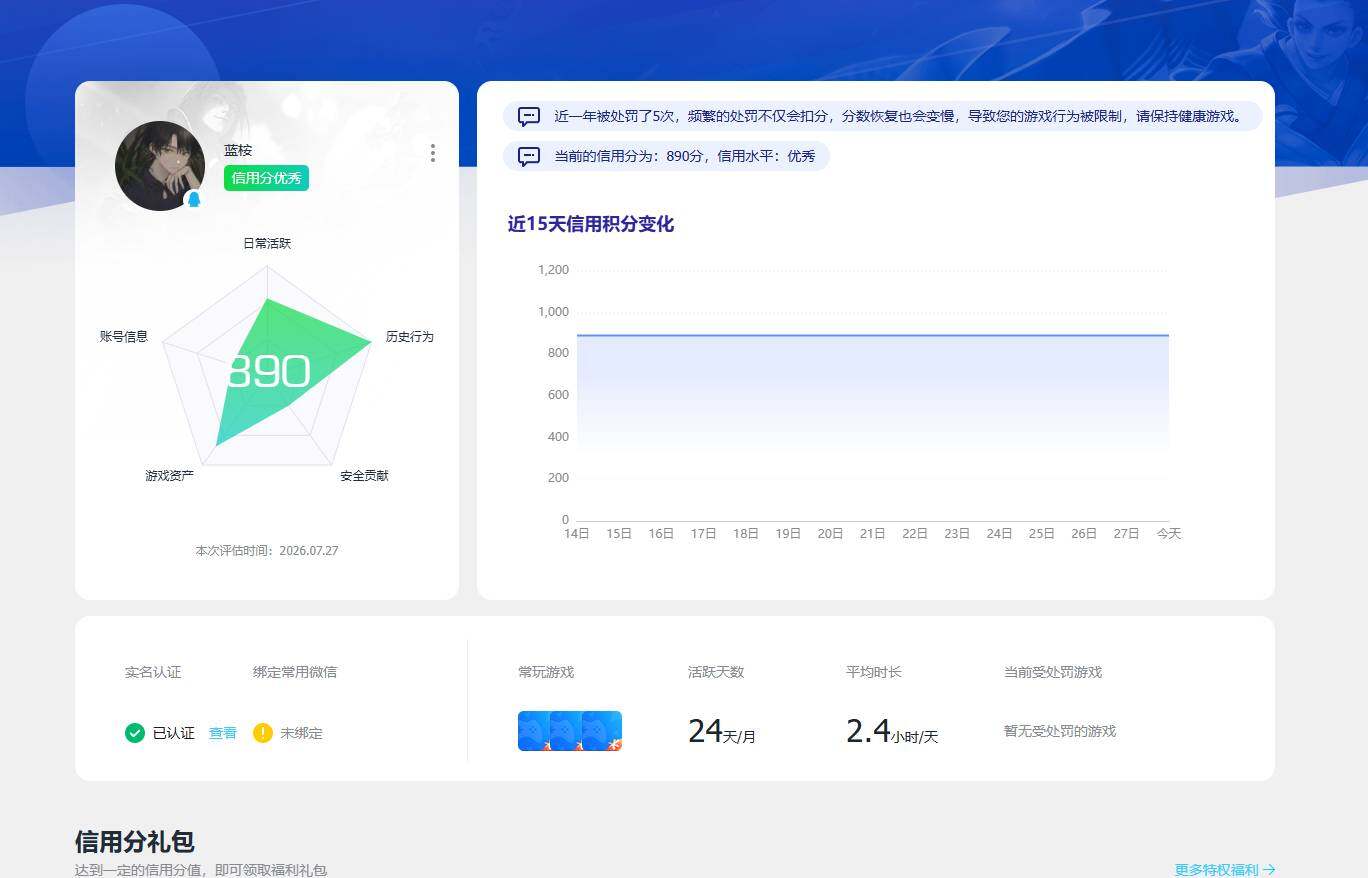This screenshot has height=878, width=1368.
Task: Click the 未绑定 WeChat status text
Action: pyautogui.click(x=301, y=733)
